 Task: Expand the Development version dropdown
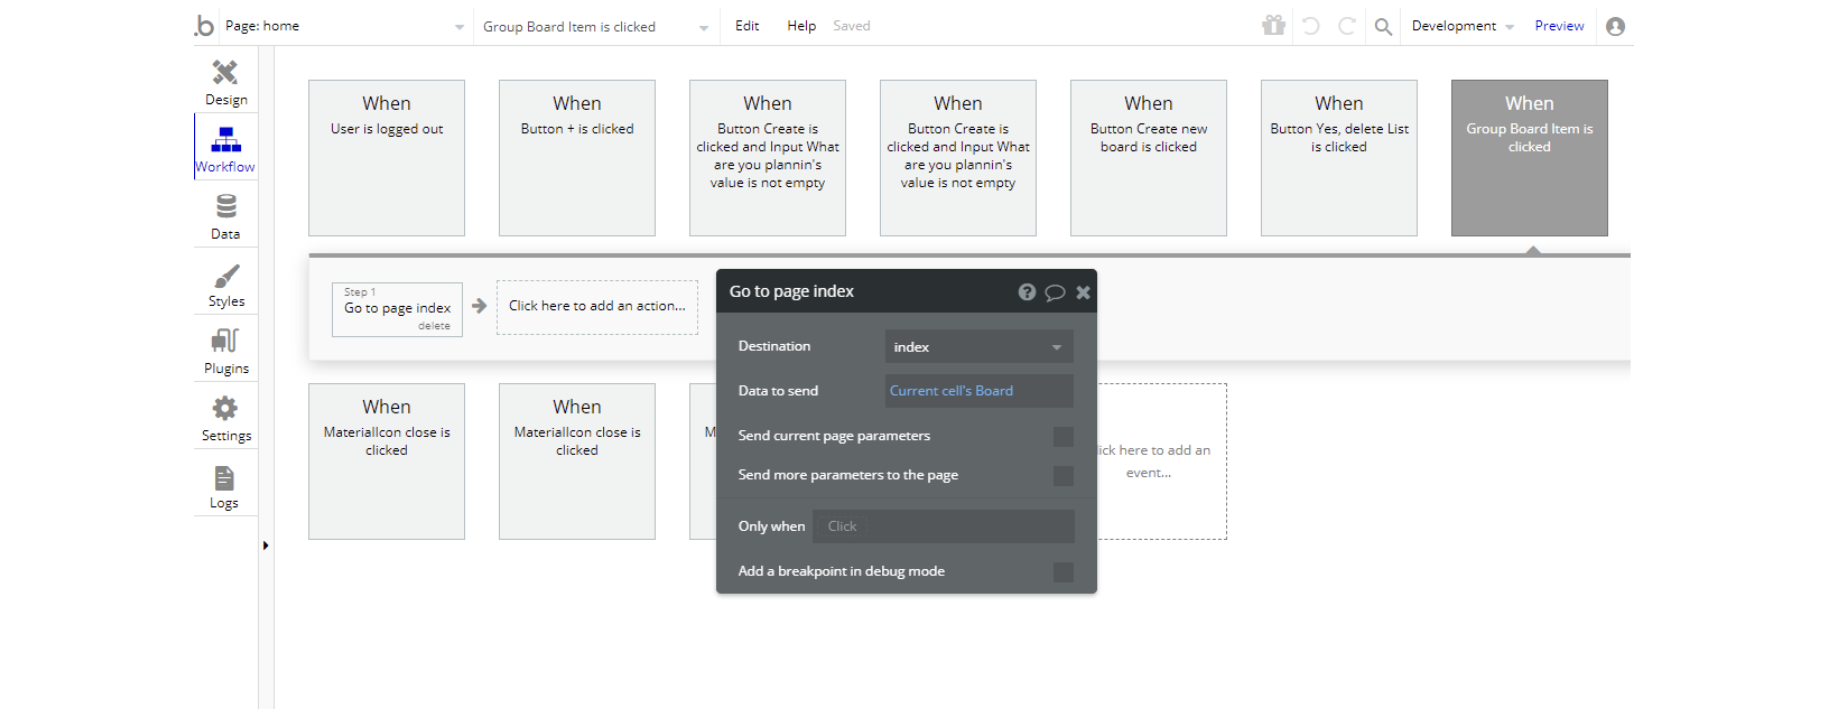pyautogui.click(x=1462, y=27)
